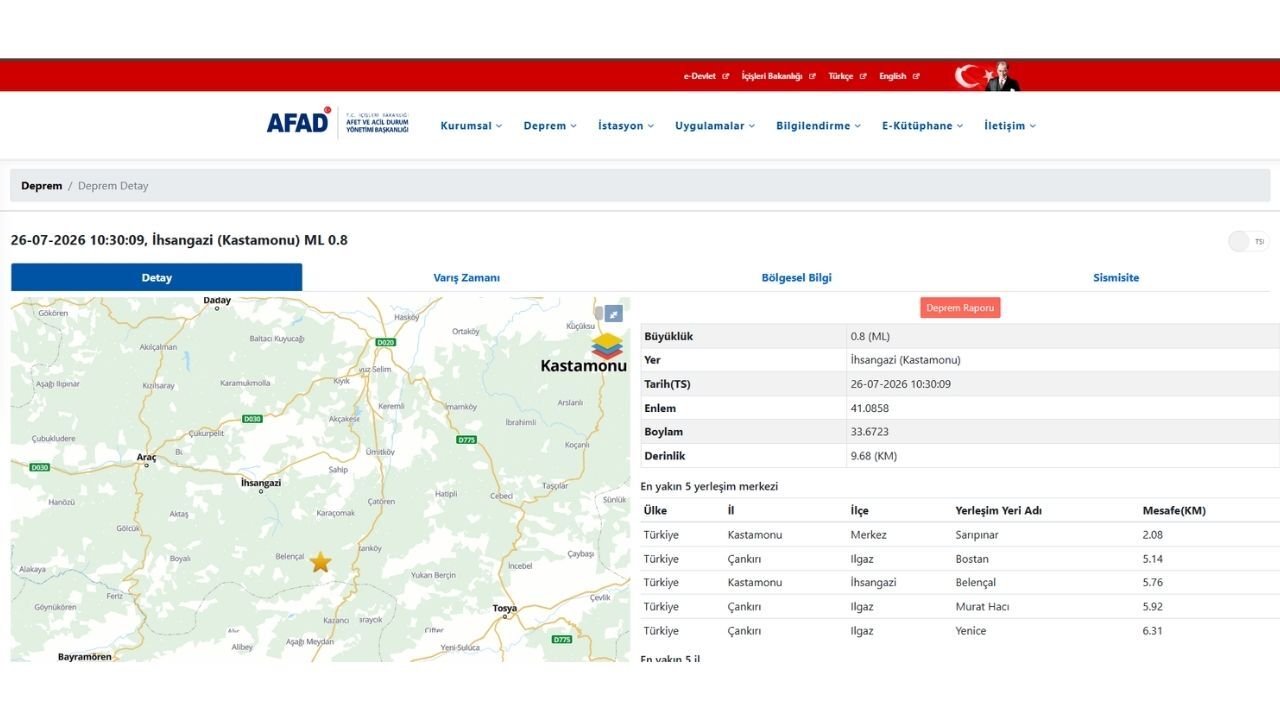Click İhsangazi label on the map
Image resolution: width=1280 pixels, height=720 pixels.
click(261, 483)
